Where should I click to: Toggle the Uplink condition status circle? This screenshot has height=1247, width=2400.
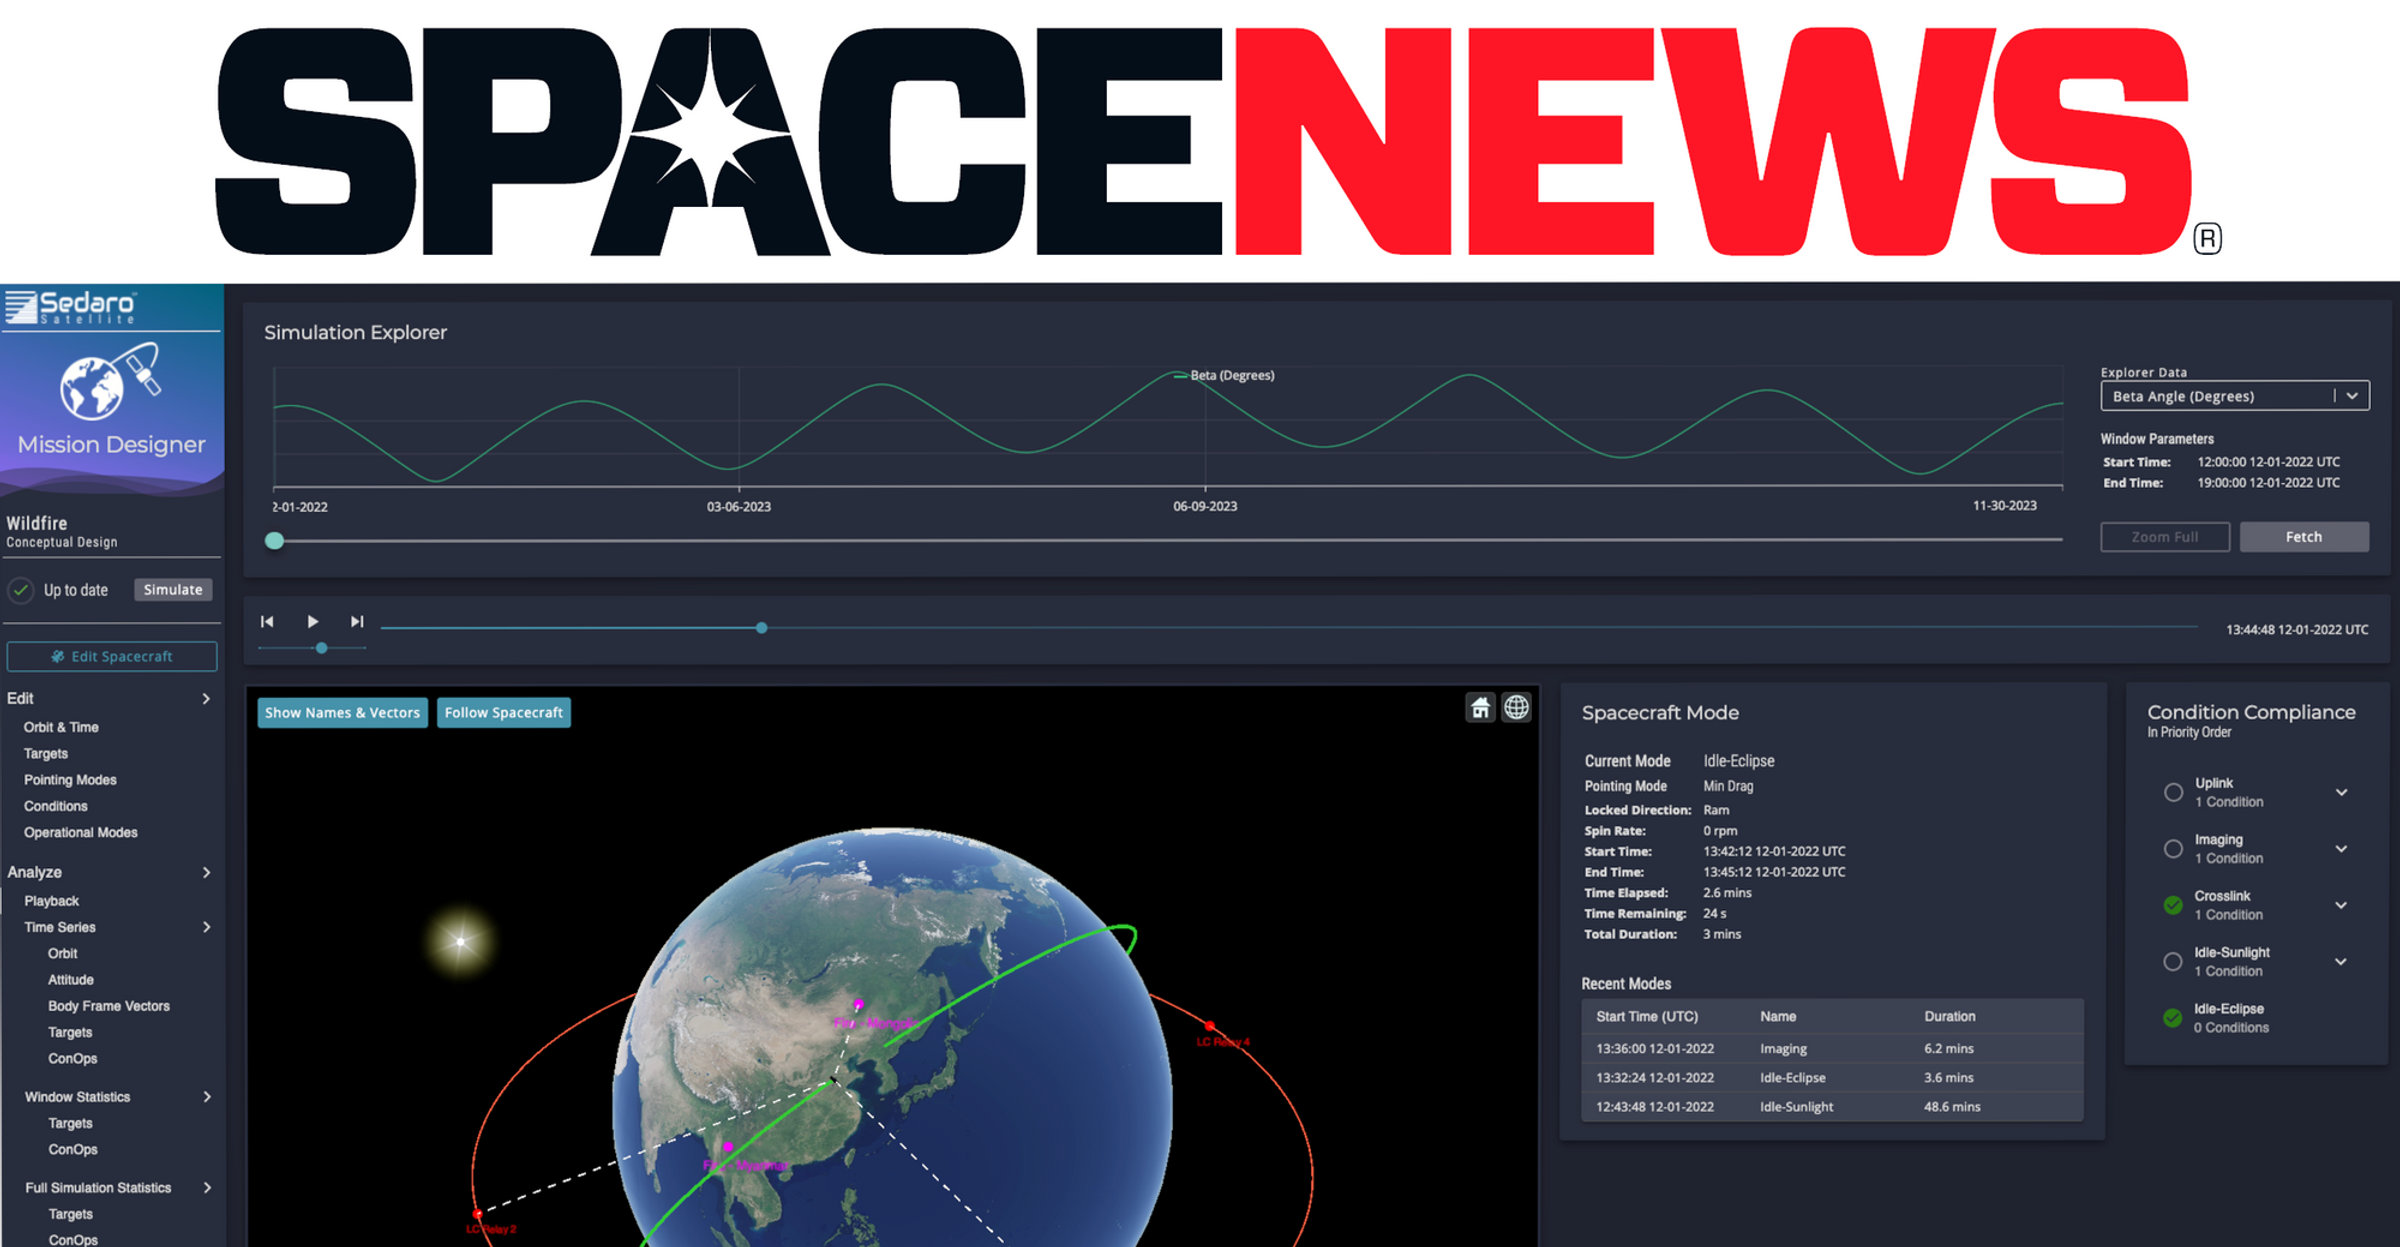pos(2173,792)
